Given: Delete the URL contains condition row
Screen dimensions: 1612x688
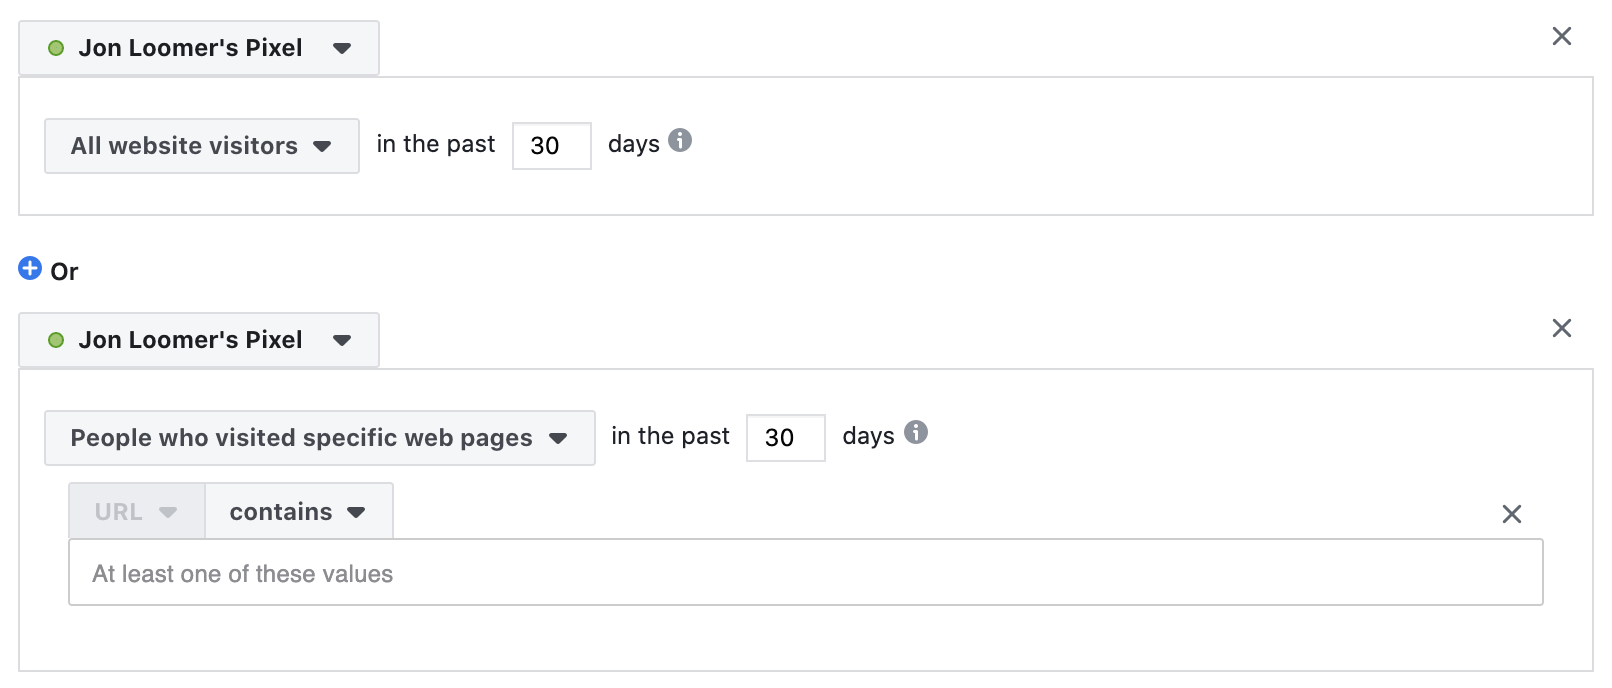Looking at the screenshot, I should [x=1512, y=514].
